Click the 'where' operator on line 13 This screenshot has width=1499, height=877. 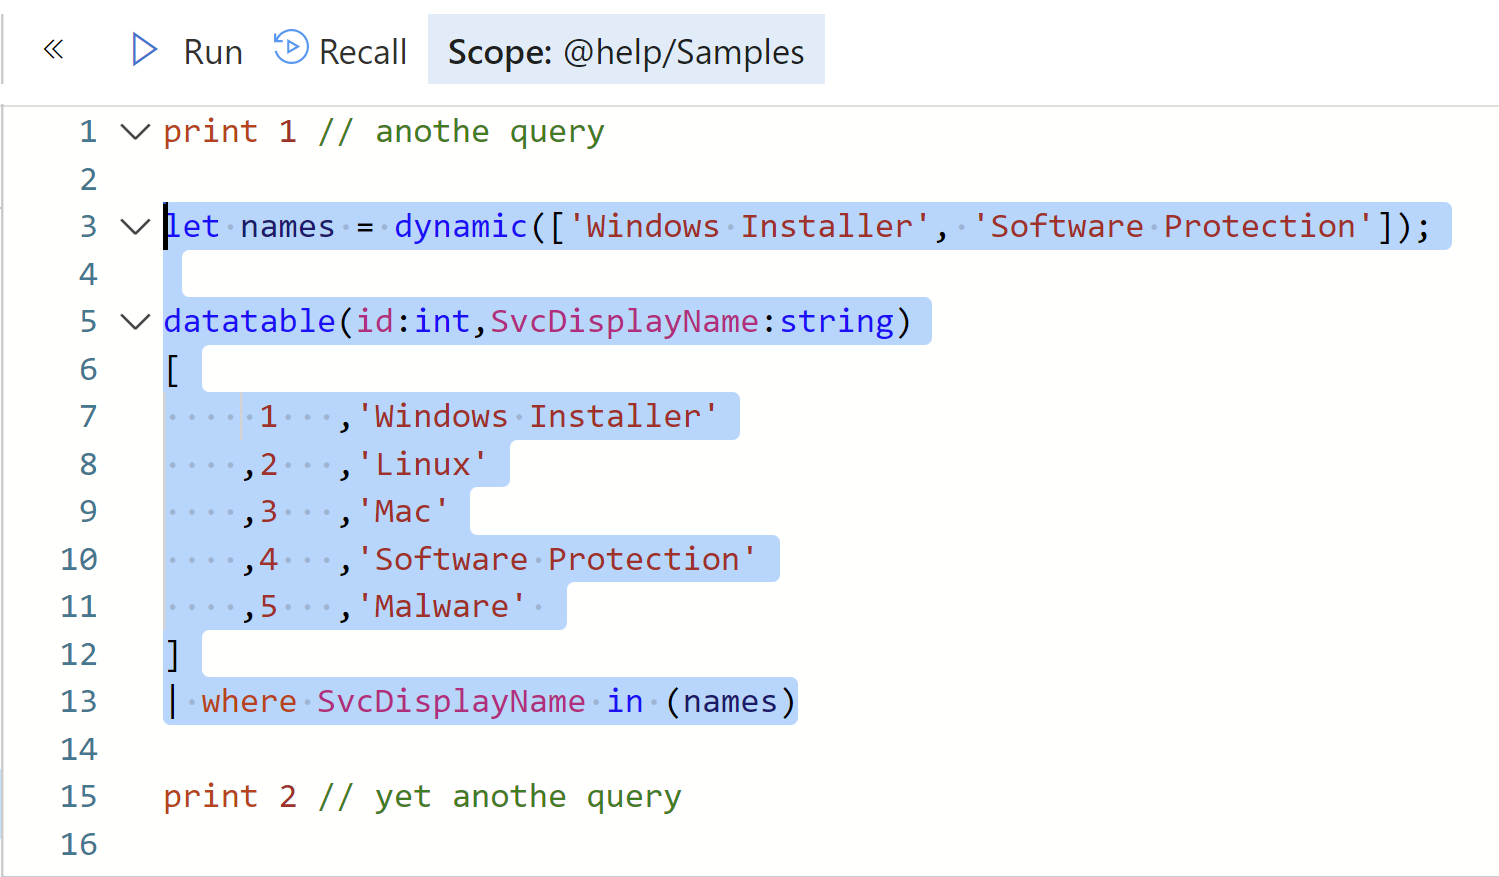250,701
